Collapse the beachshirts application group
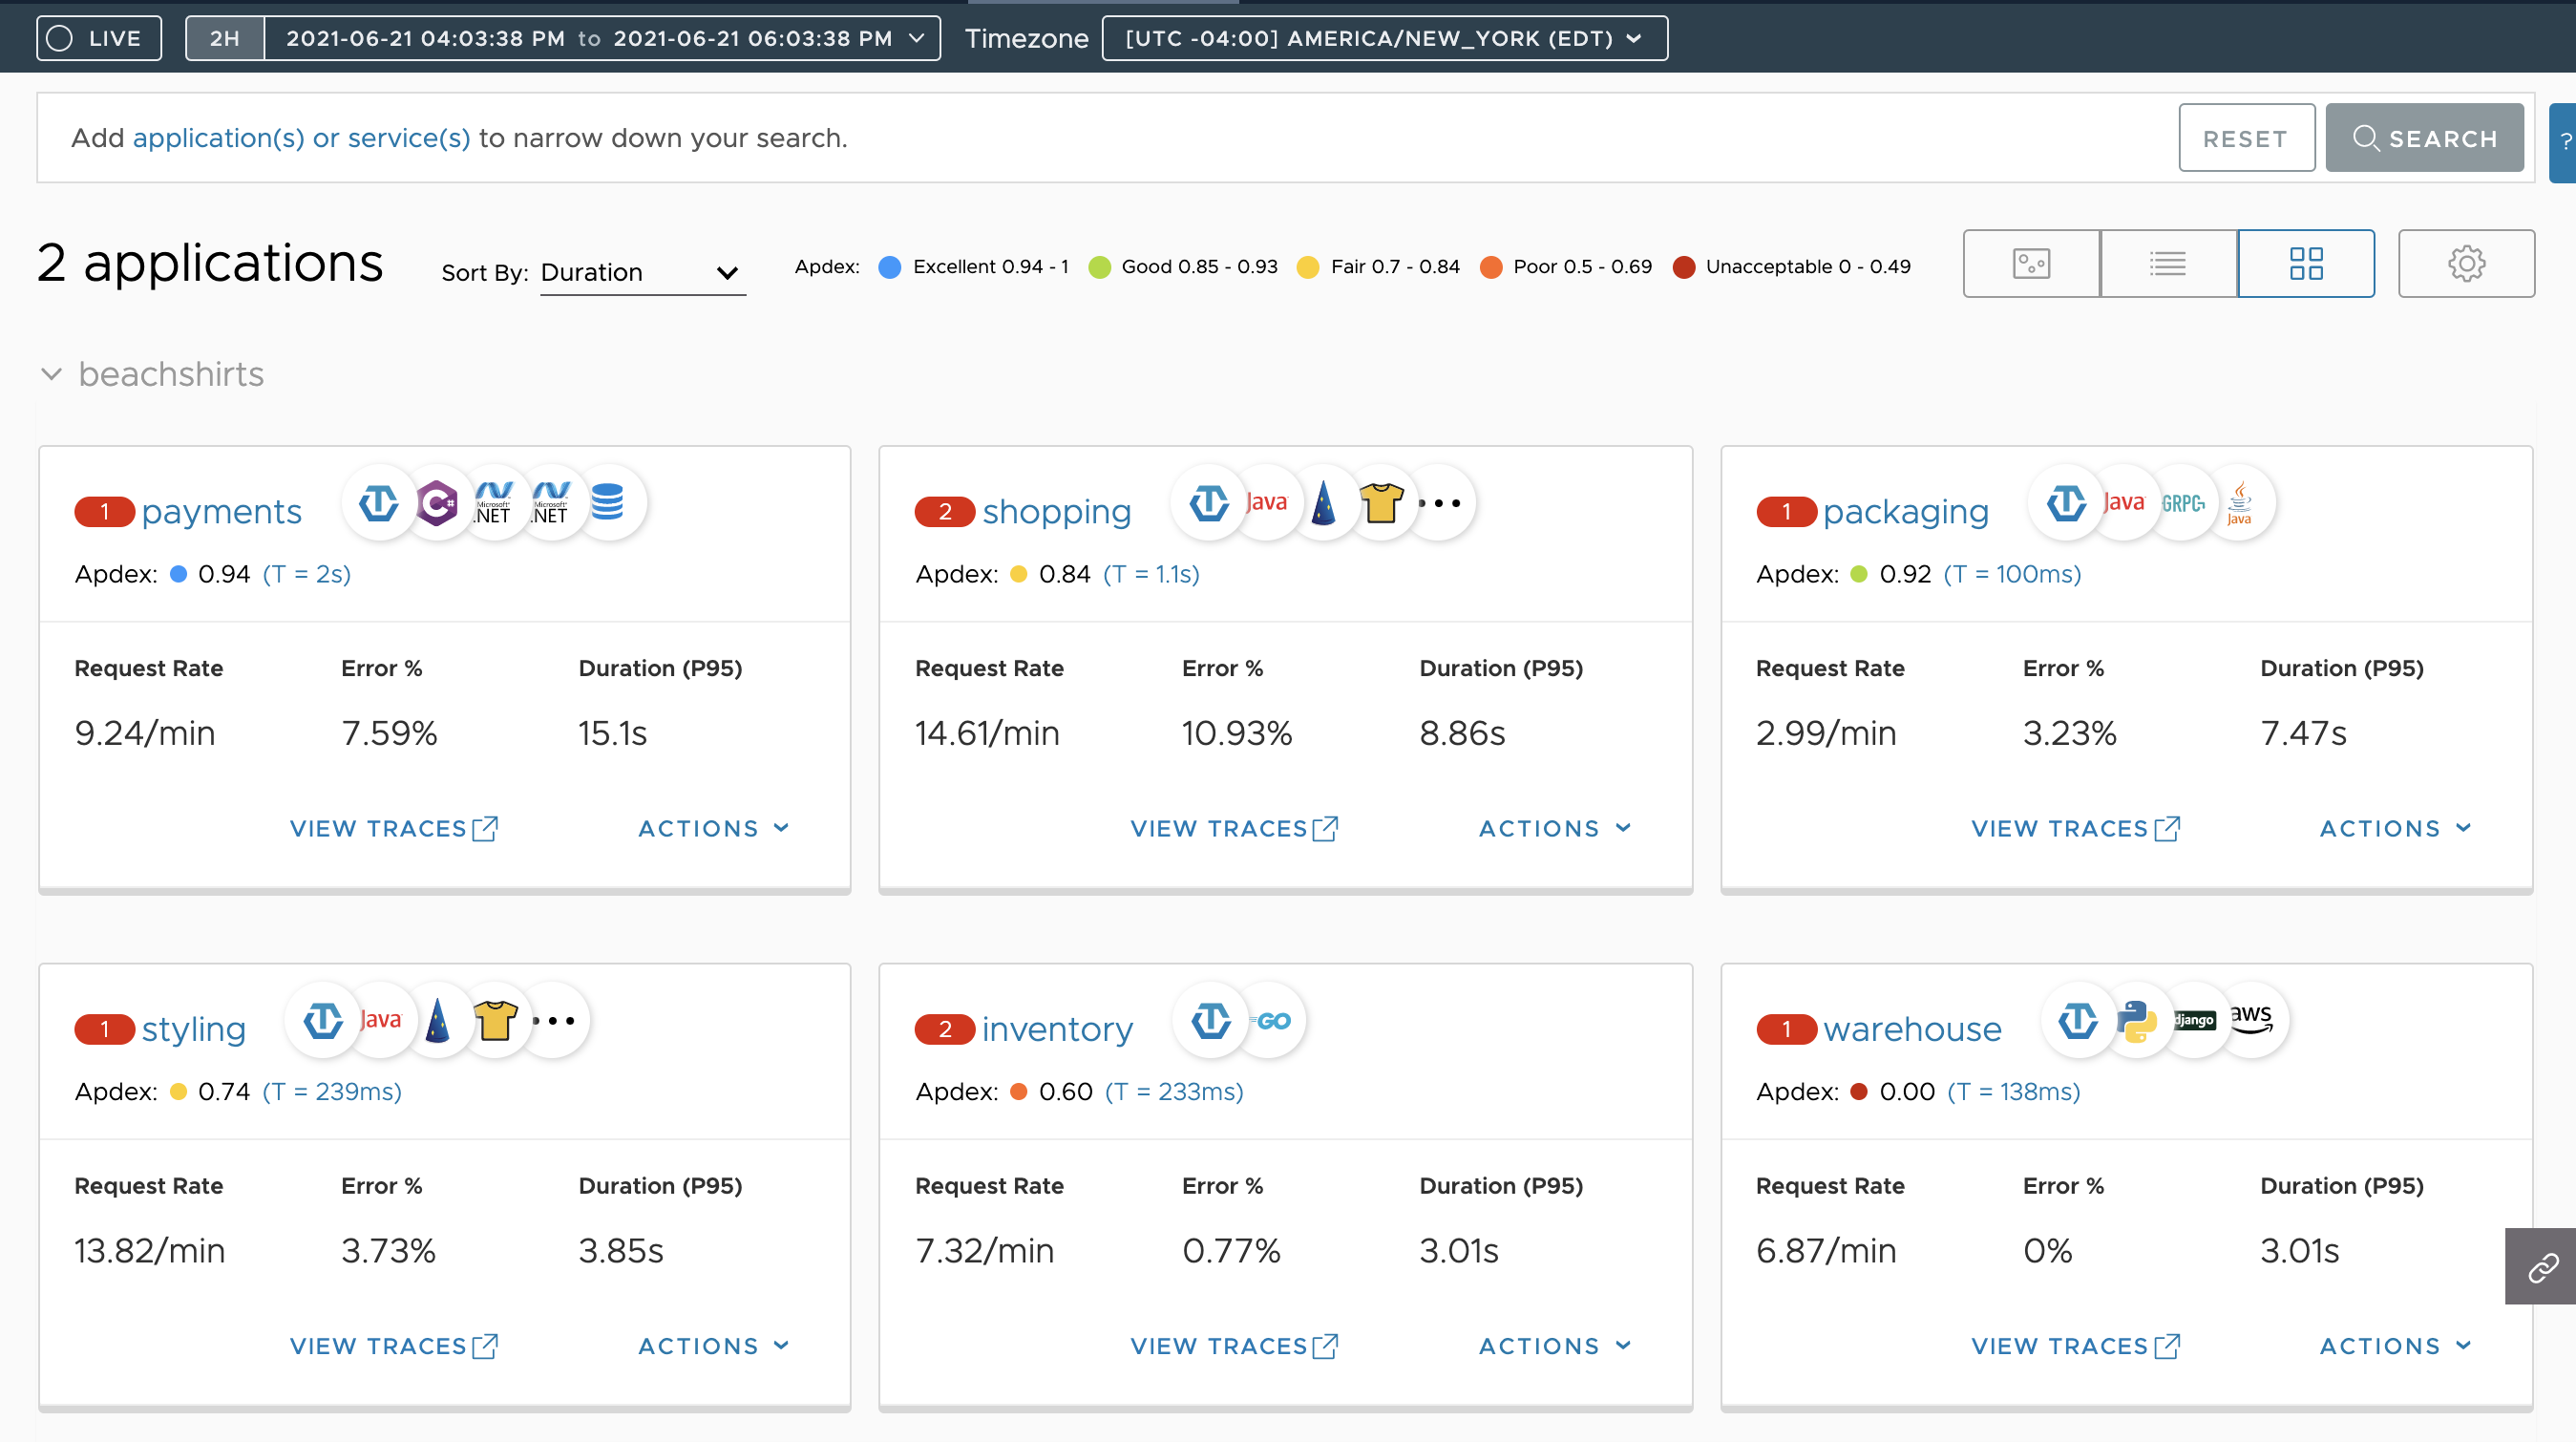 click(52, 374)
